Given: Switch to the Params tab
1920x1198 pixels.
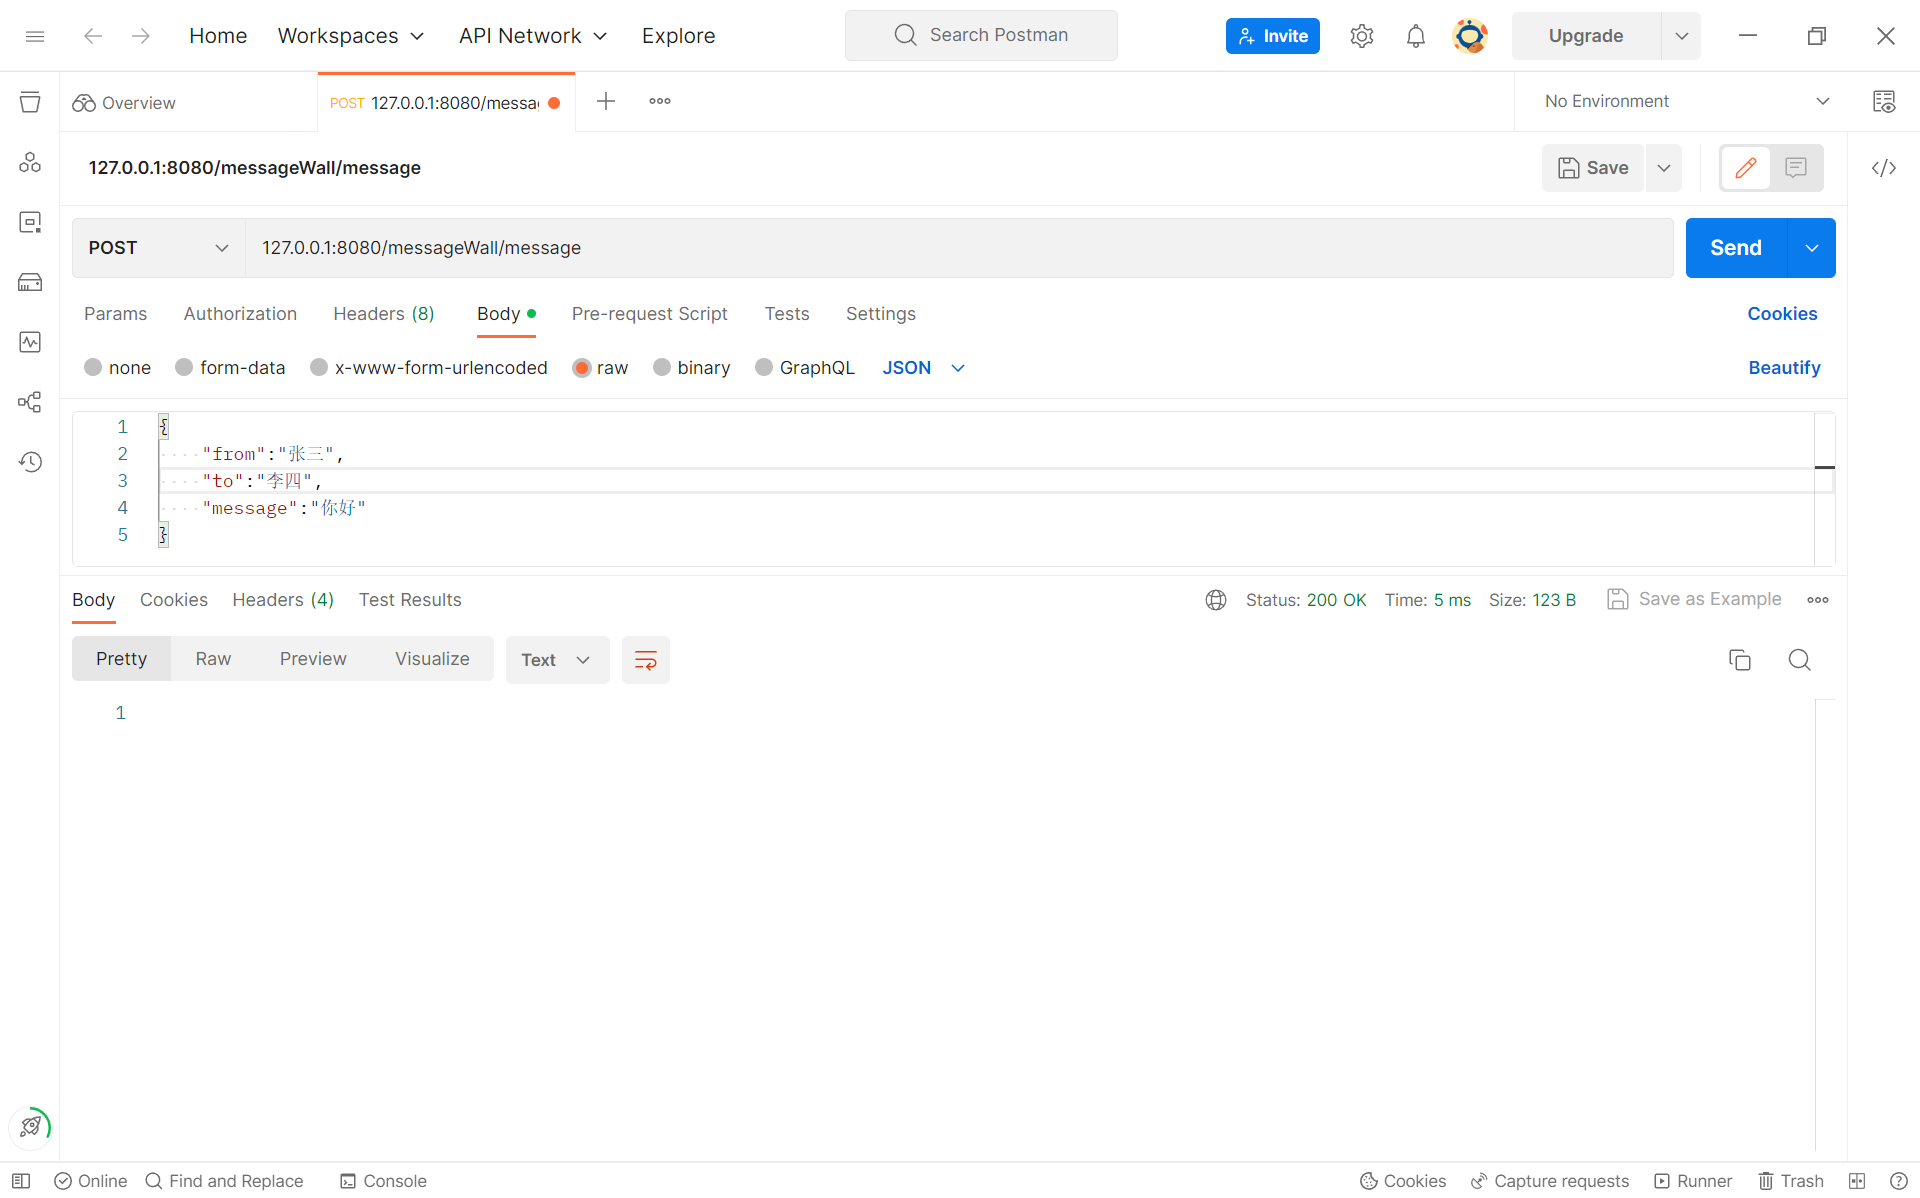Looking at the screenshot, I should [x=115, y=314].
